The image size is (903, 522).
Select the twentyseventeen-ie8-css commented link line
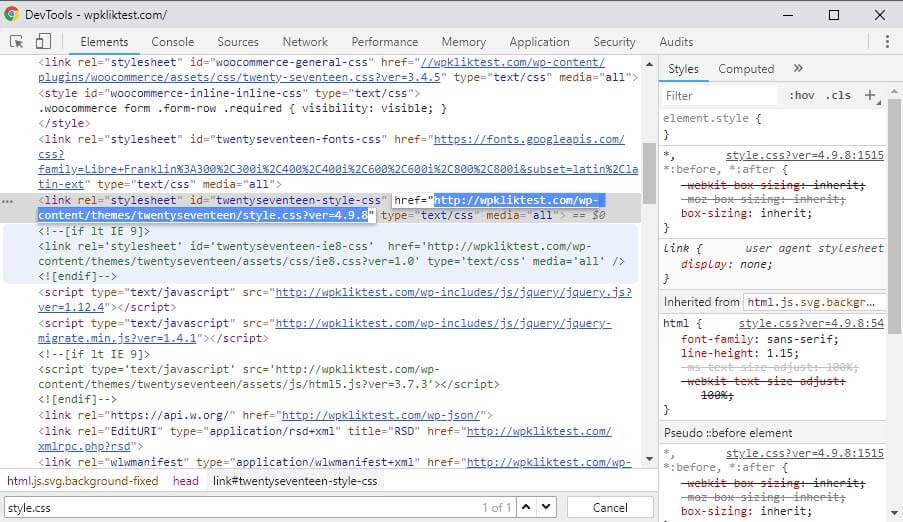pos(331,254)
